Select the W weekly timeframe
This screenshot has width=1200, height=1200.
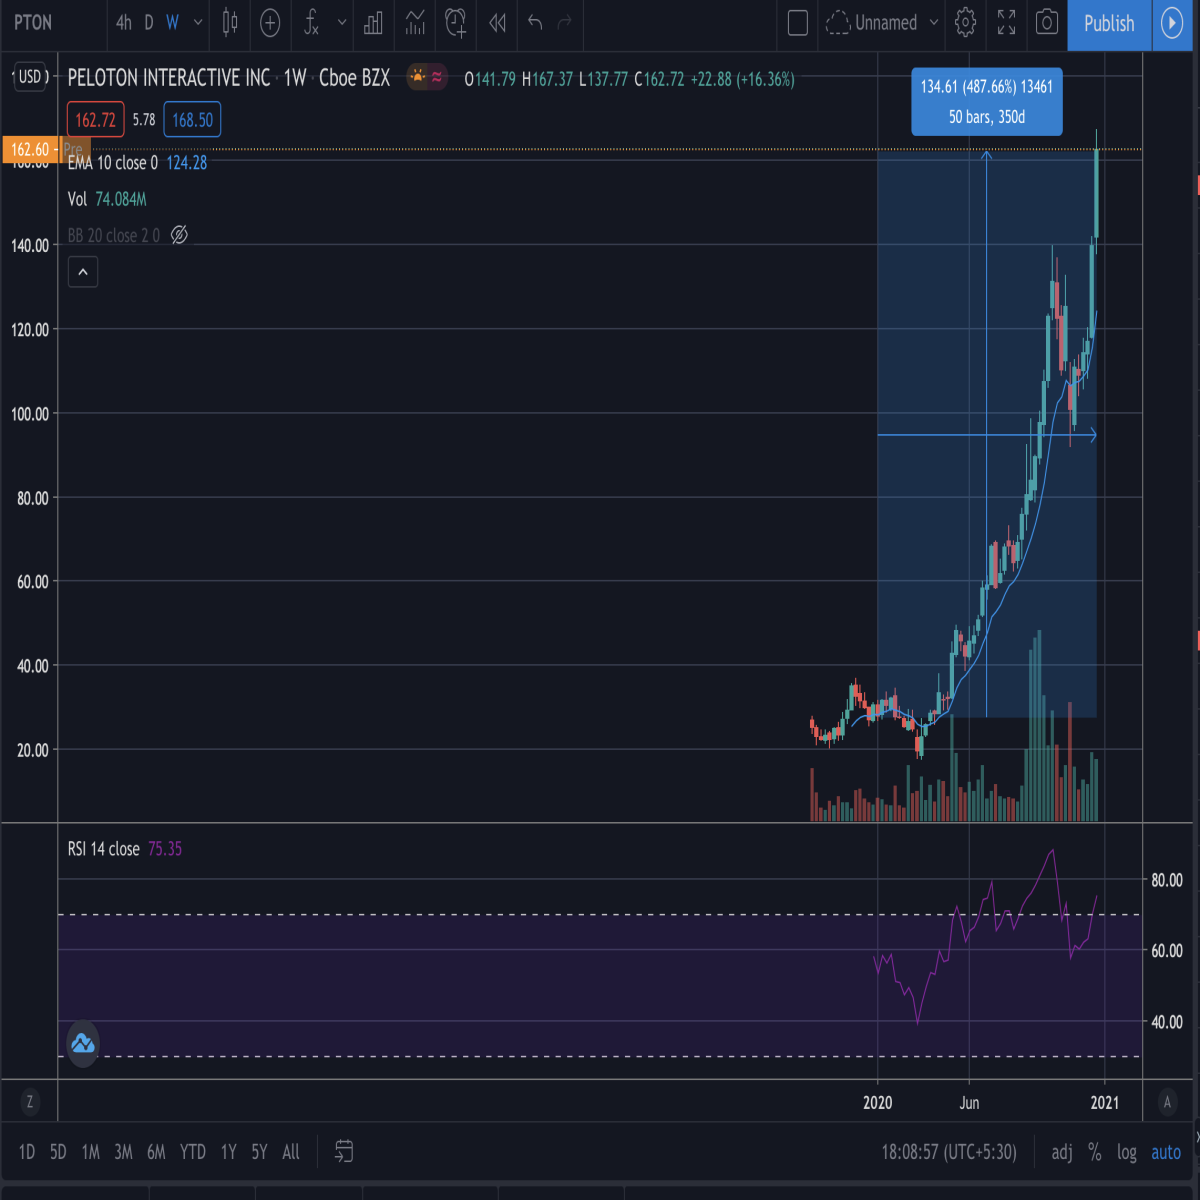173,22
